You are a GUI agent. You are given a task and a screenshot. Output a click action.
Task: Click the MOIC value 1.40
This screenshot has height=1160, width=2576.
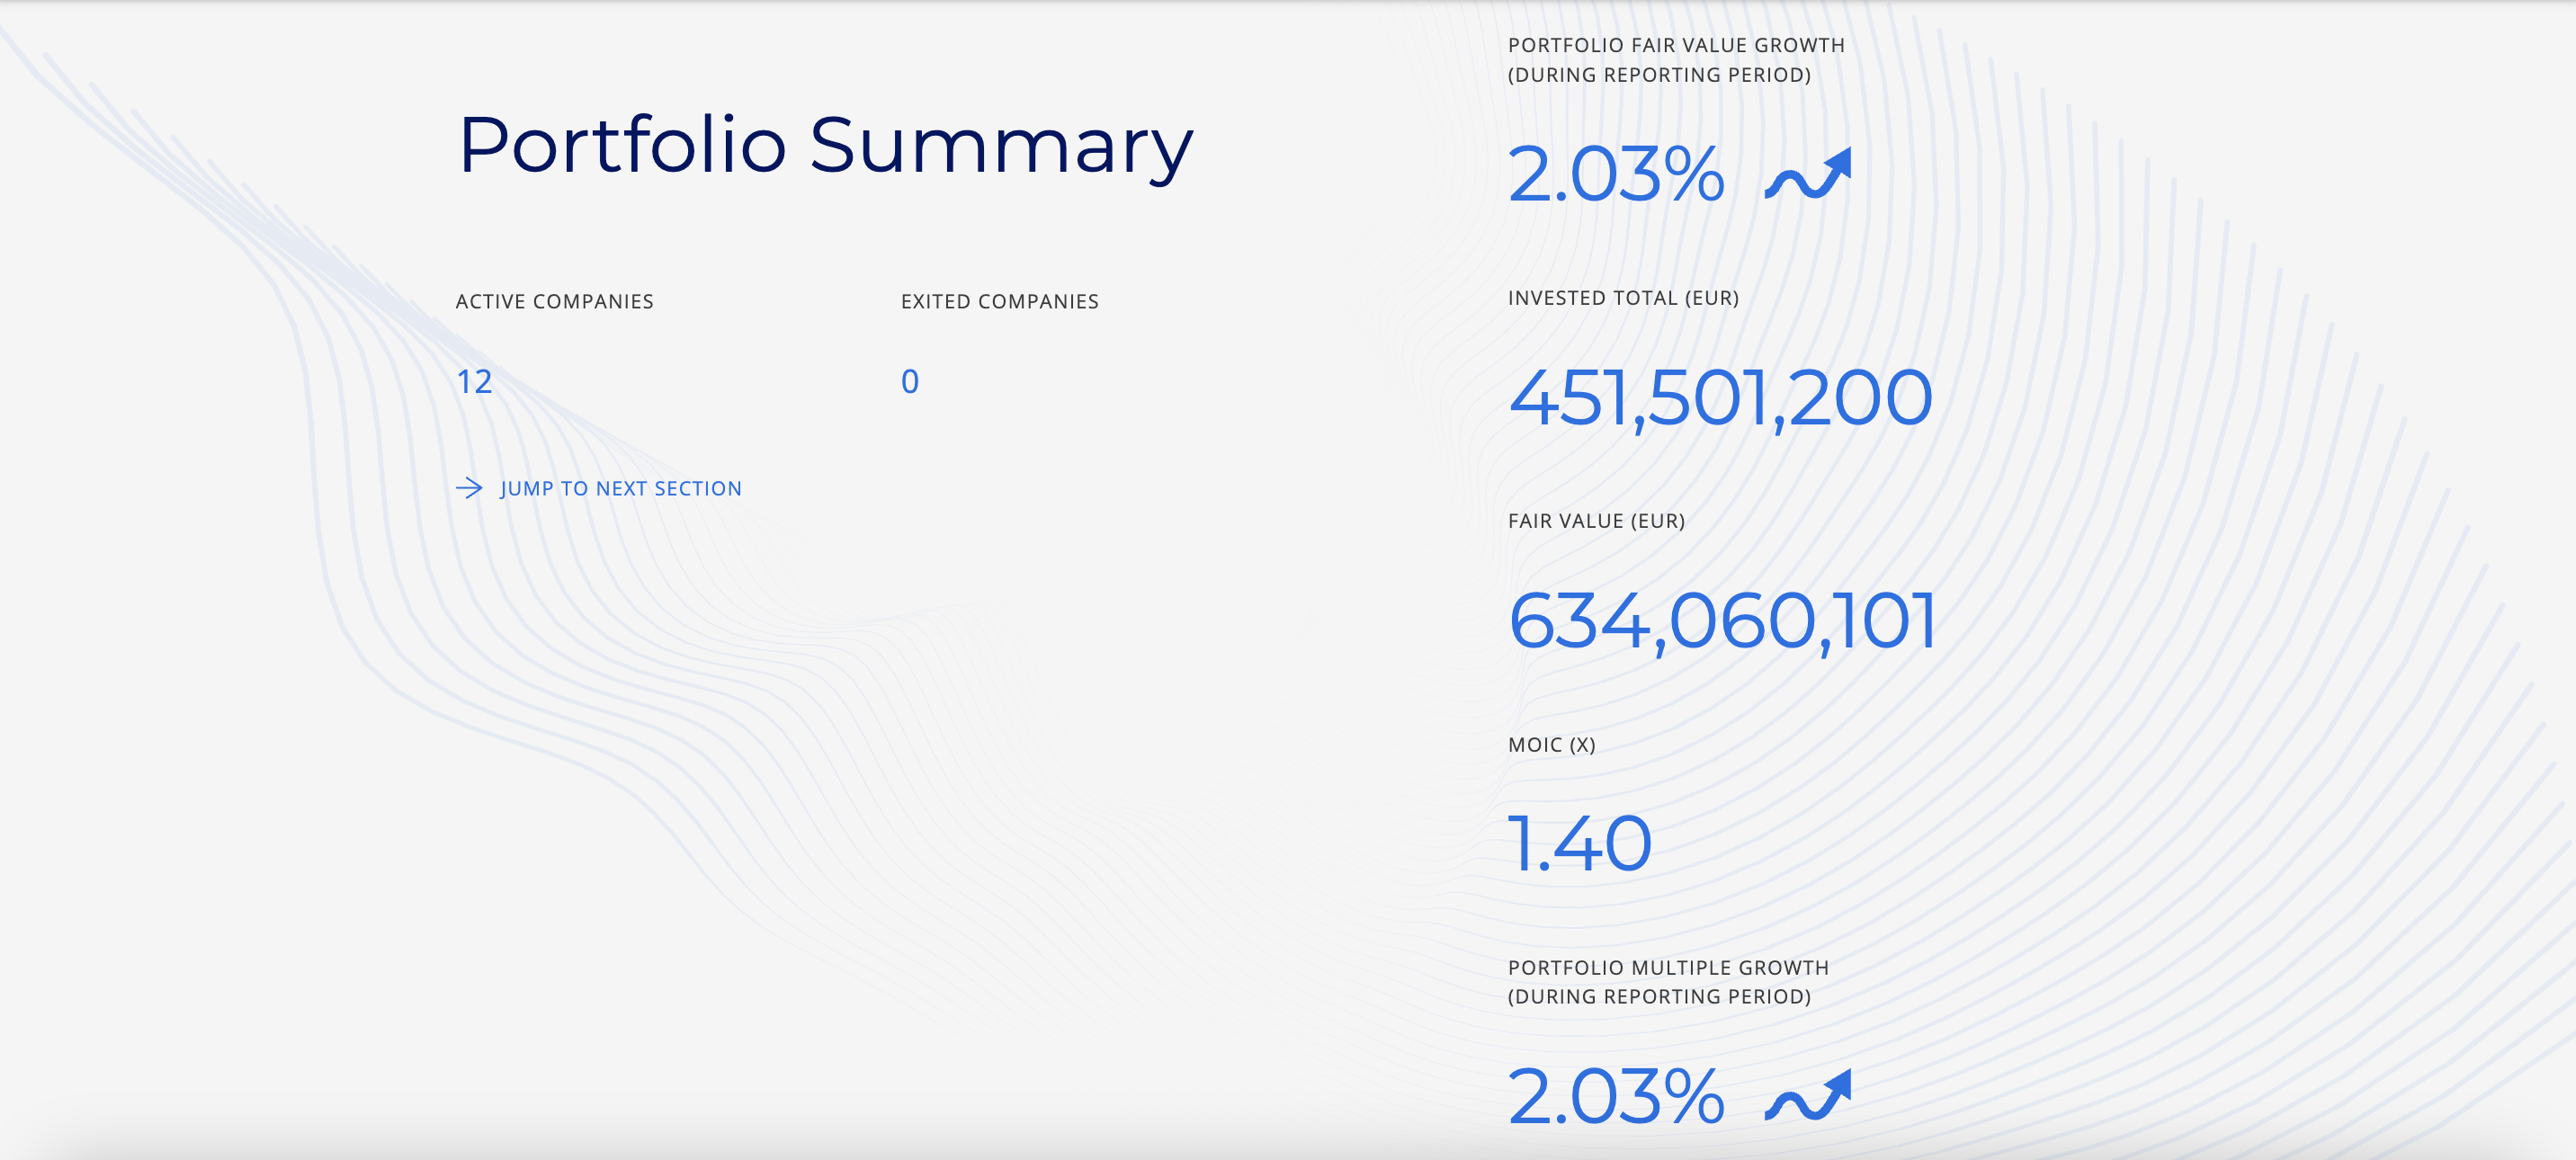click(x=1579, y=844)
